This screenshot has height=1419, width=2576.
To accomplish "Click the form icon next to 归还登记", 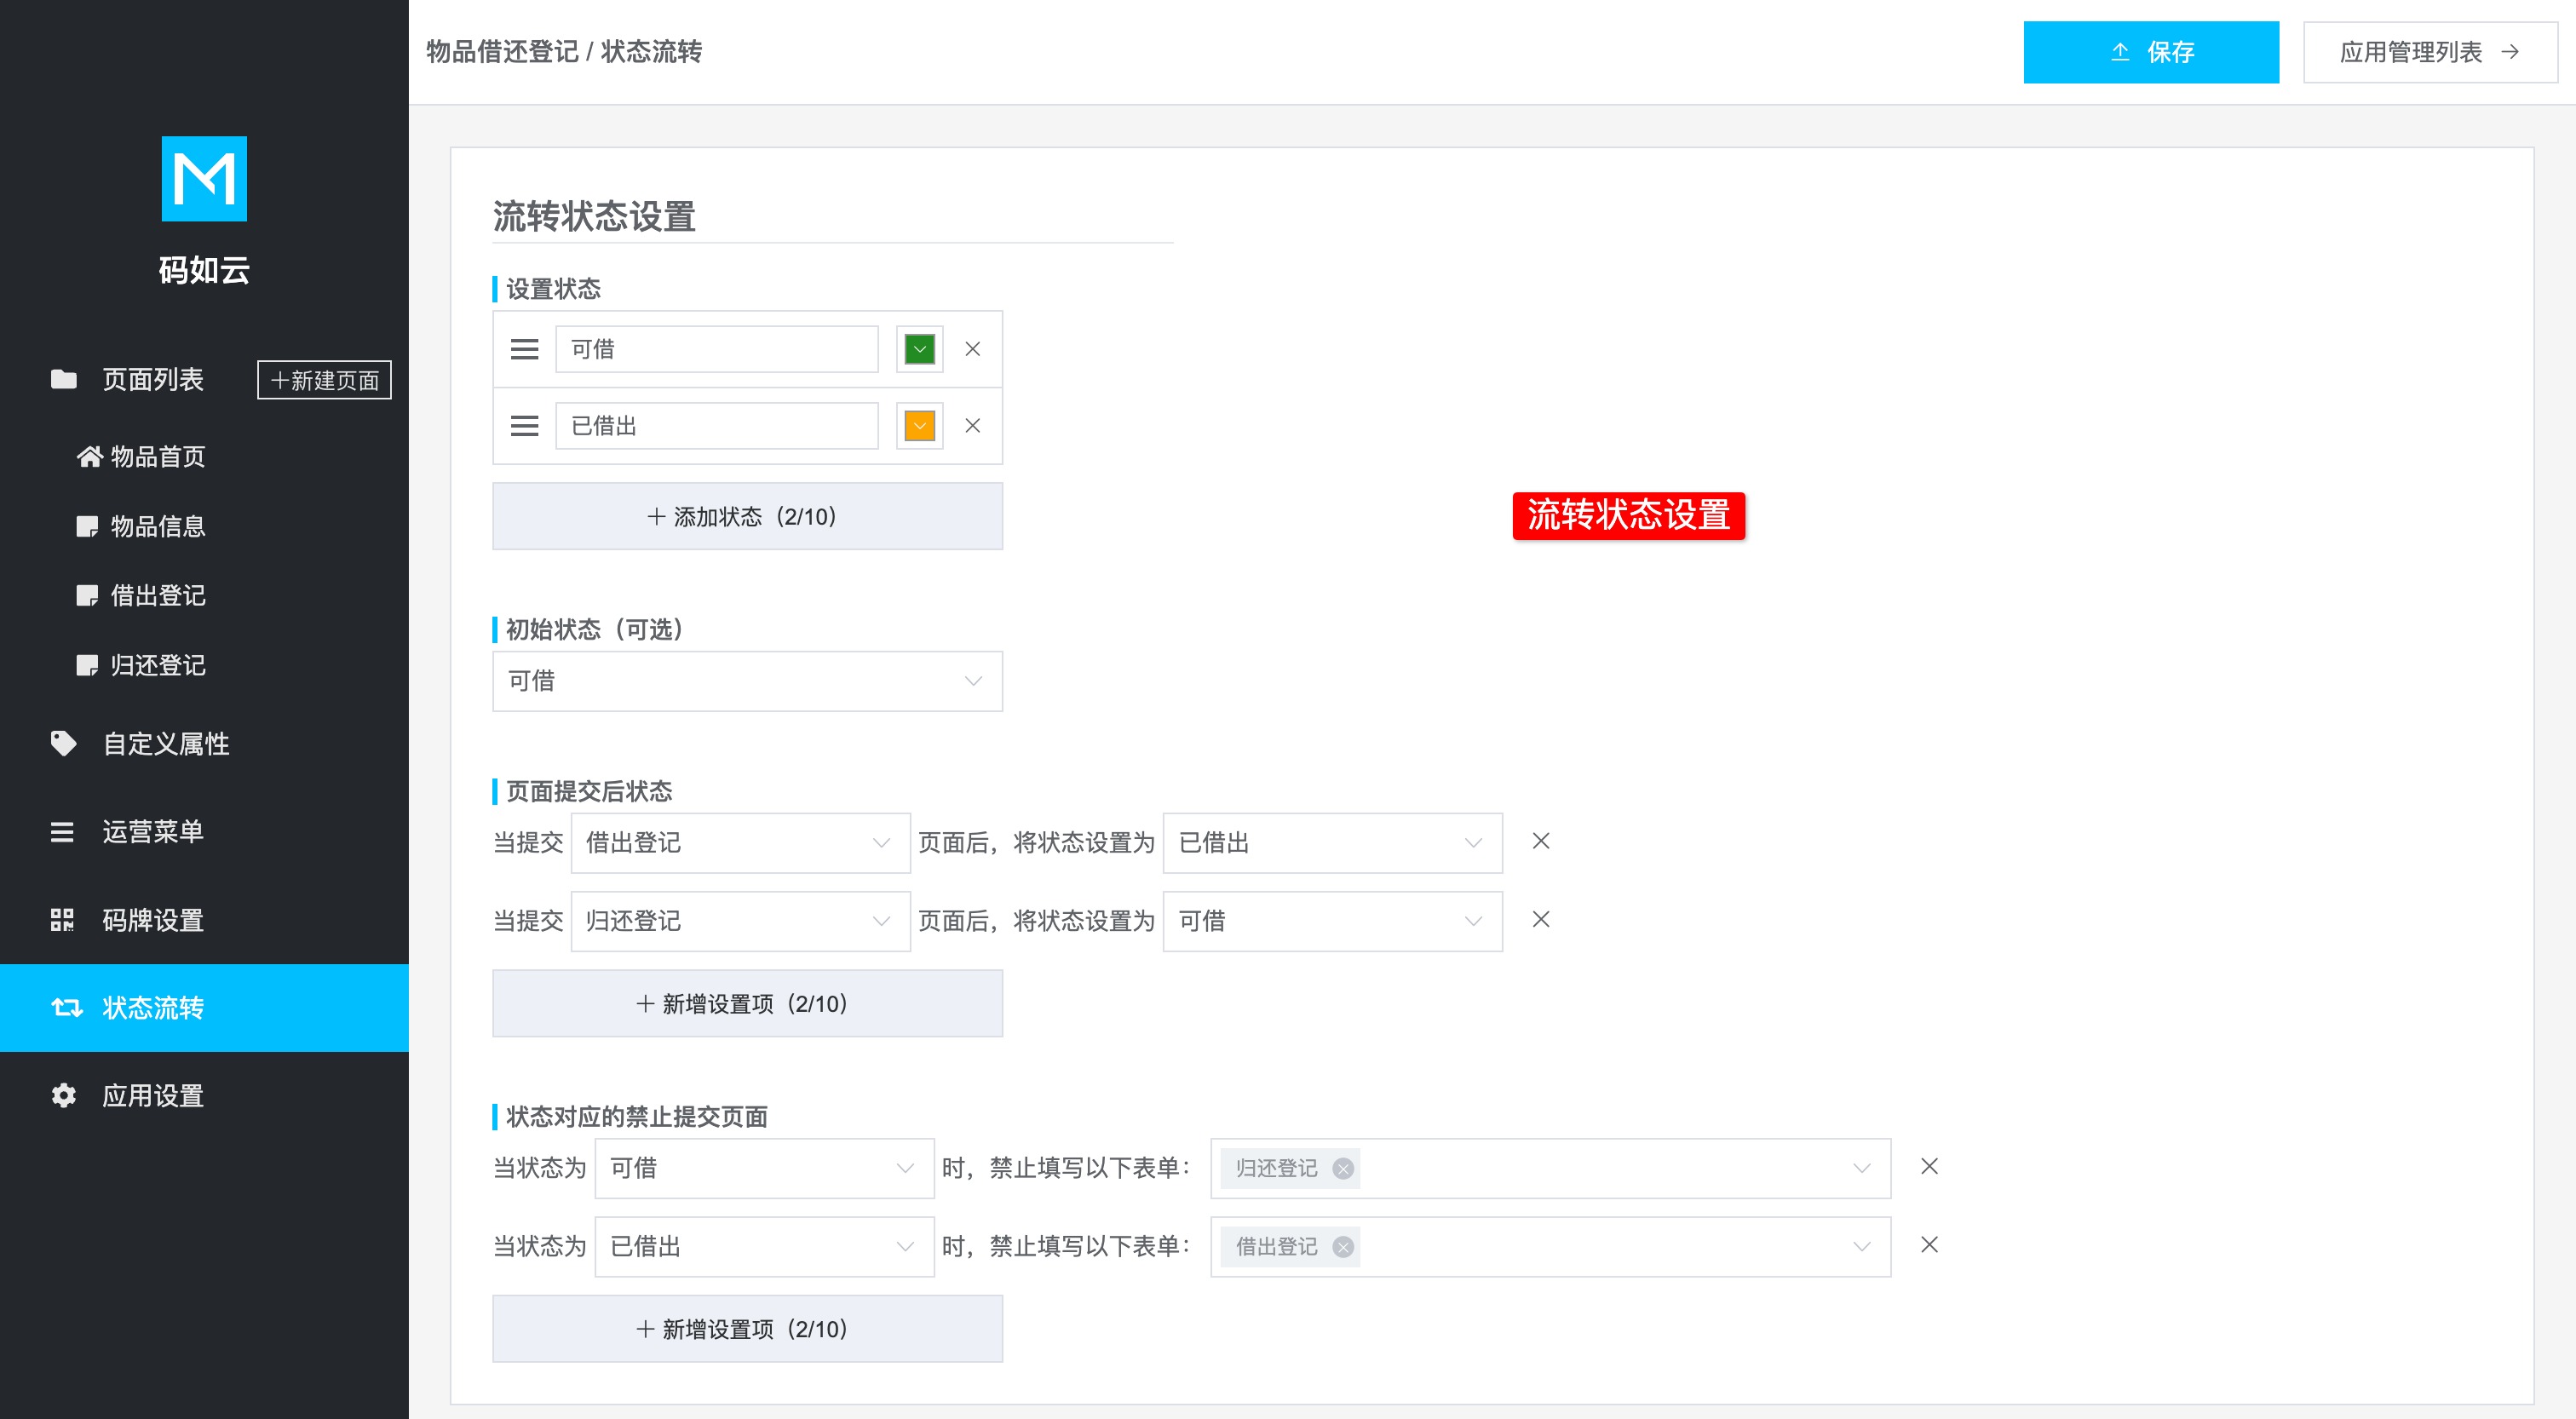I will (87, 665).
